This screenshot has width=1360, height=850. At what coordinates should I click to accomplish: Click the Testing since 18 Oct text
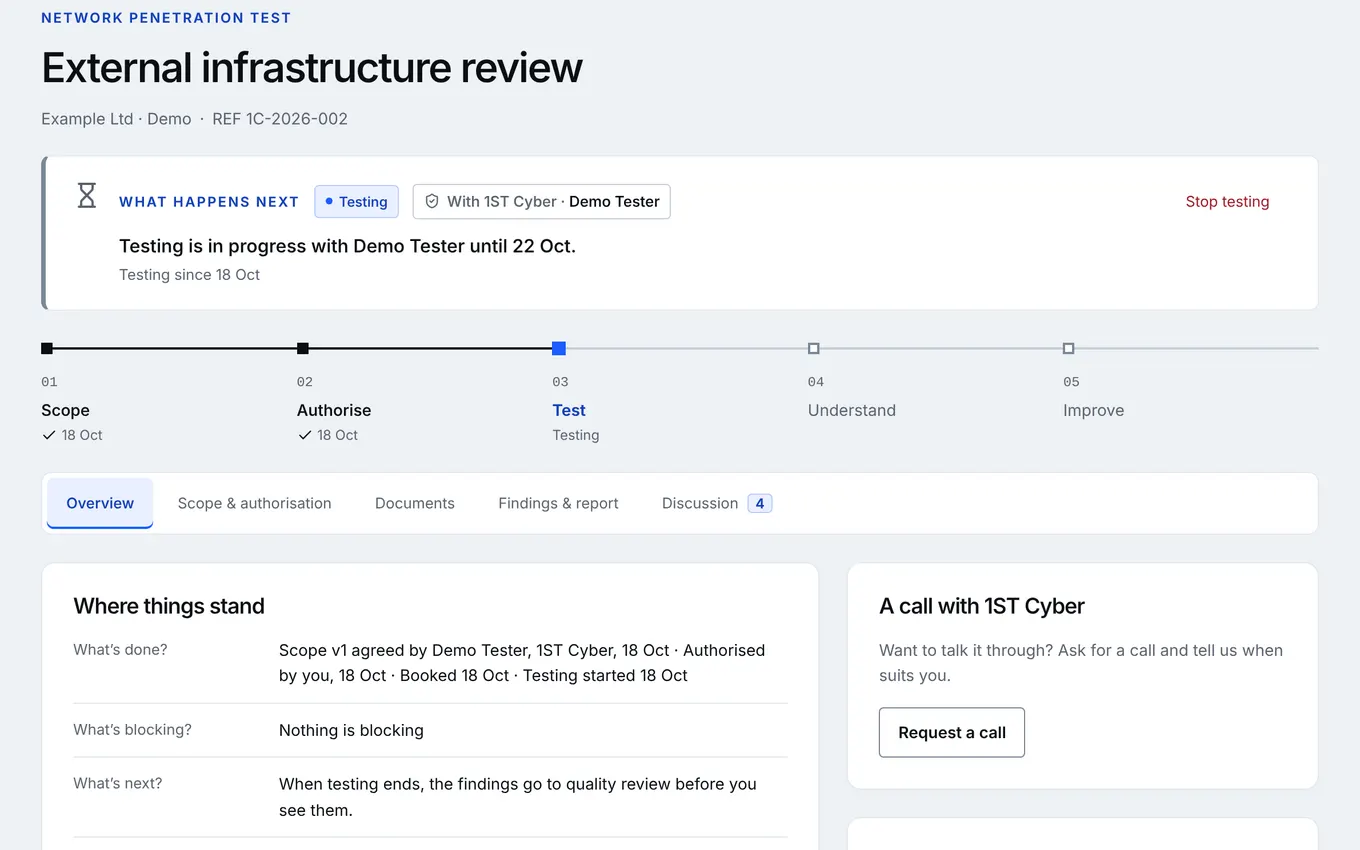click(189, 274)
